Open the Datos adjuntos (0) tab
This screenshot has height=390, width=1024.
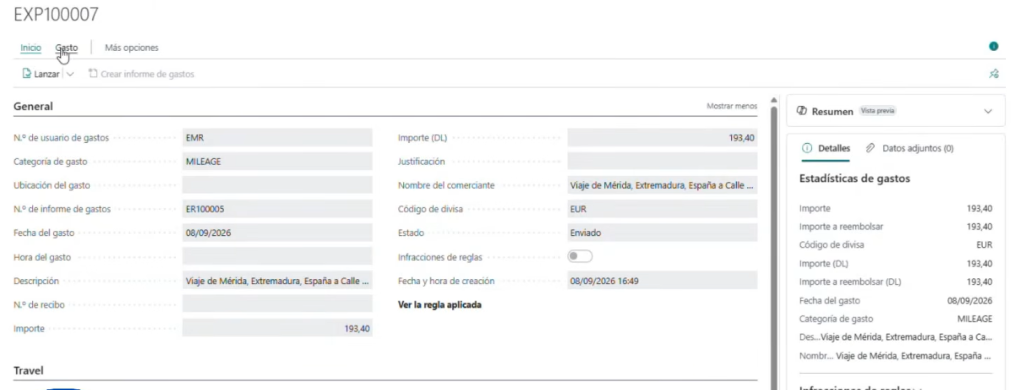pyautogui.click(x=910, y=148)
